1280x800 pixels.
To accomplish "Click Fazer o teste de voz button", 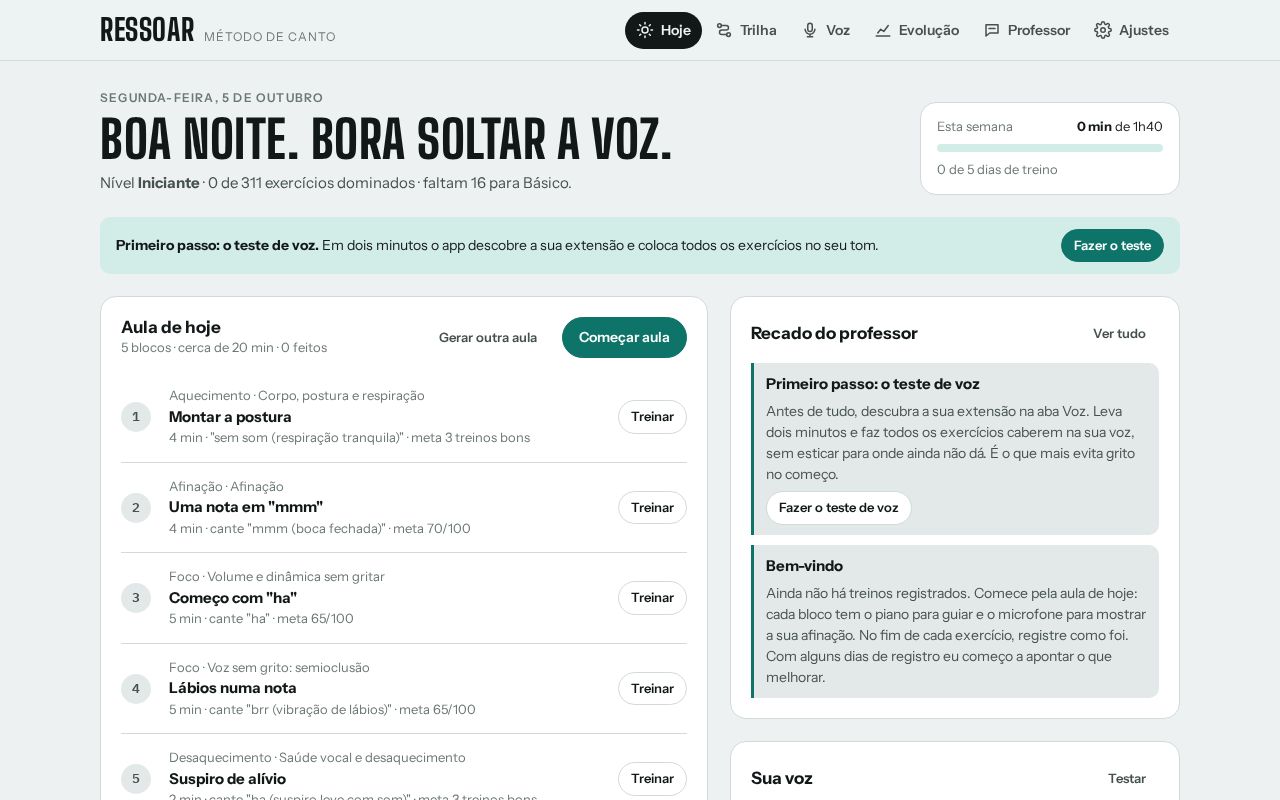I will 839,508.
